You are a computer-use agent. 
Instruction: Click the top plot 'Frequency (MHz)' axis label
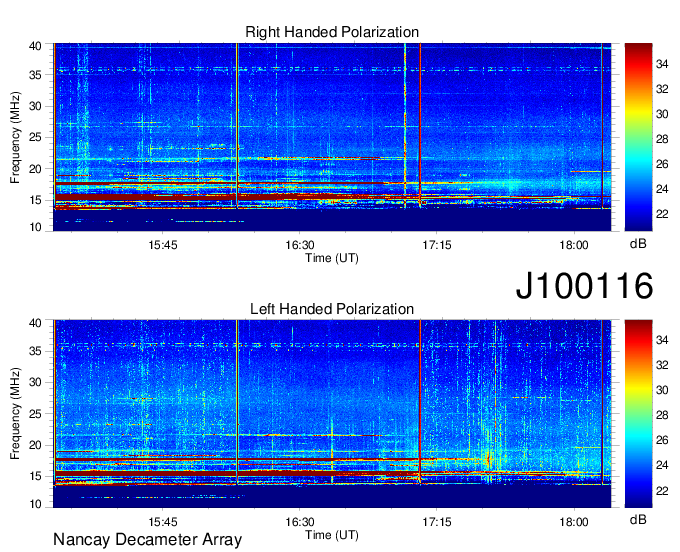15,137
